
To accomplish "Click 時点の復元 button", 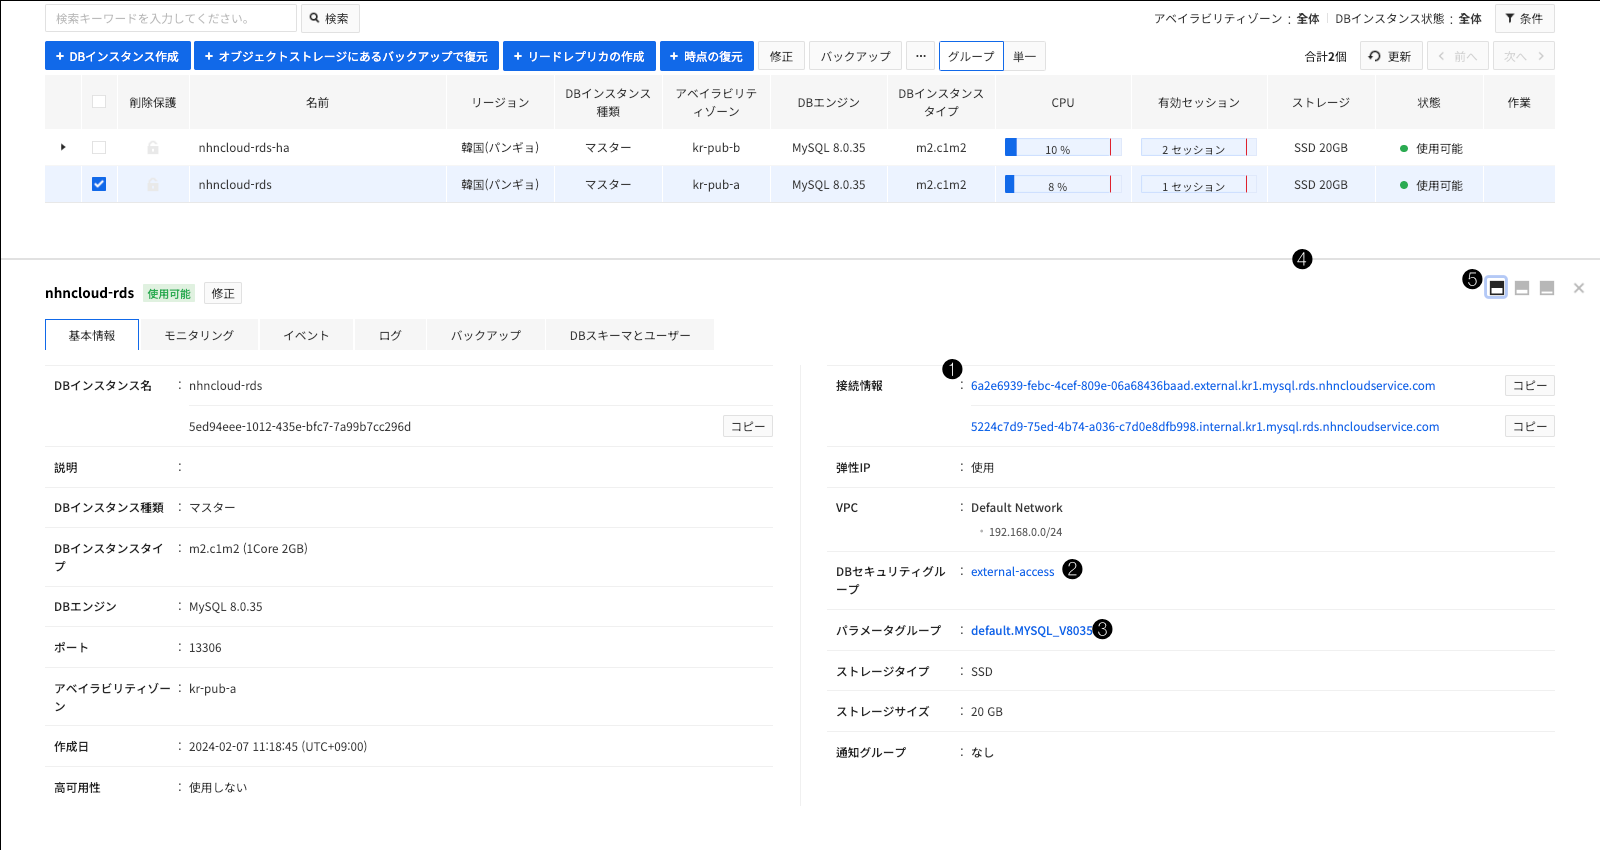I will pyautogui.click(x=706, y=56).
